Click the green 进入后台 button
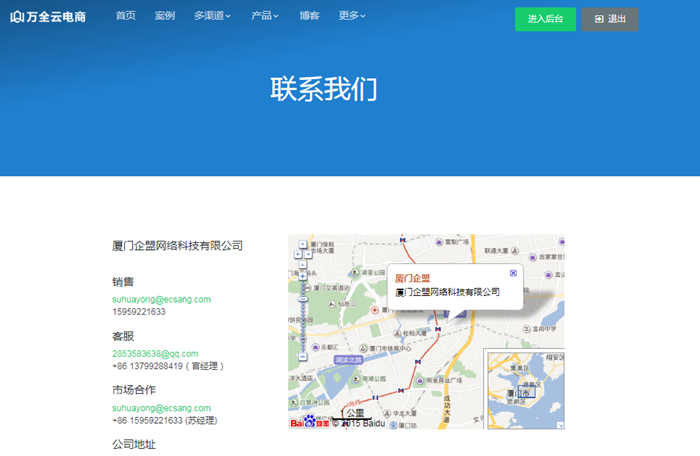The height and width of the screenshot is (456, 700). [545, 19]
